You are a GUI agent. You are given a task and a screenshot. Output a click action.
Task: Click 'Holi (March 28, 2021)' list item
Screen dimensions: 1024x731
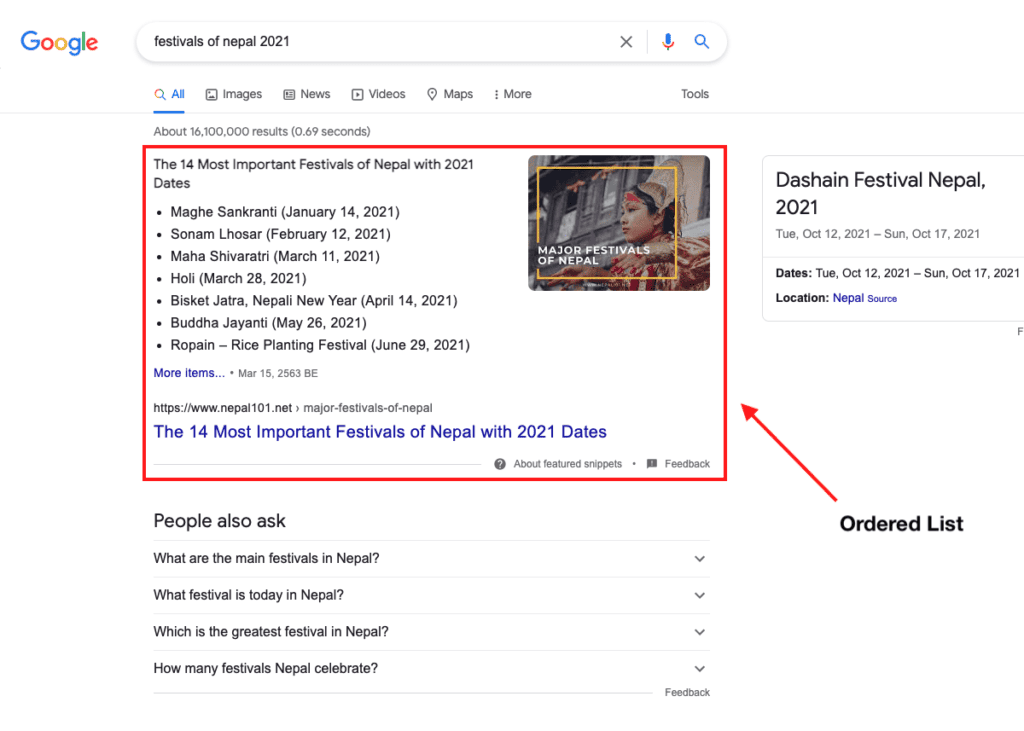[x=238, y=278]
